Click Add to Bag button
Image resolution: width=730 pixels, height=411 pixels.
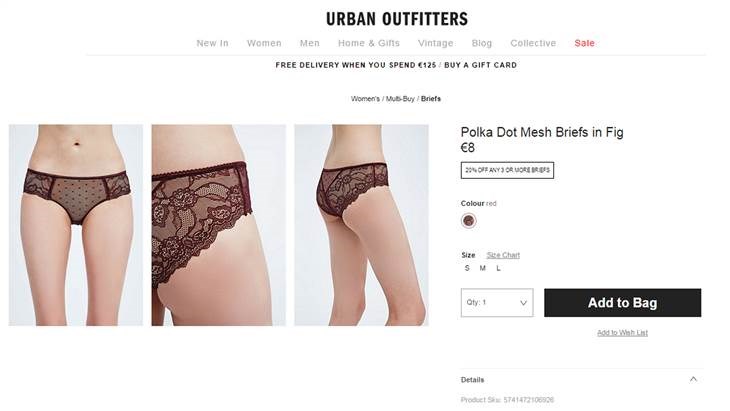click(622, 303)
